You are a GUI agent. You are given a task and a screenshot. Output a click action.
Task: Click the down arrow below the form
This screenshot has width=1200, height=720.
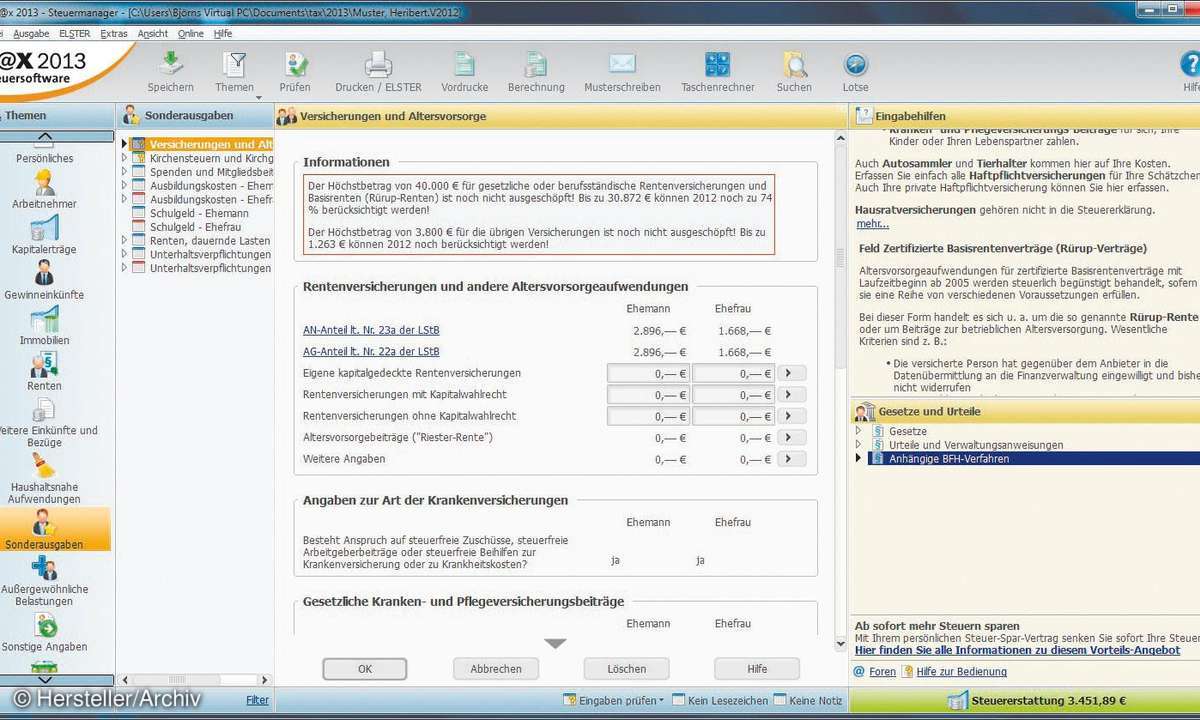(556, 643)
